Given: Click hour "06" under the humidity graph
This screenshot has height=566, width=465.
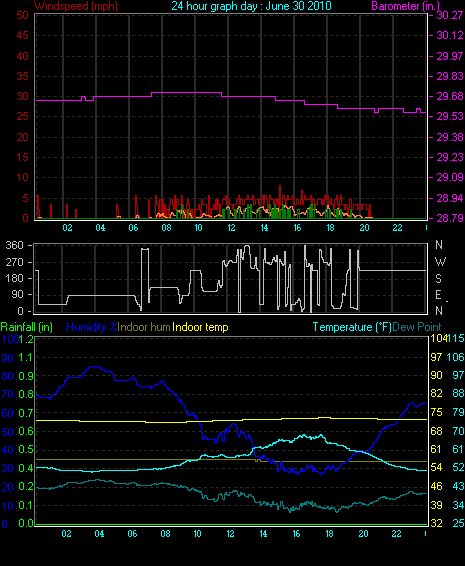Looking at the screenshot, I should pos(132,534).
